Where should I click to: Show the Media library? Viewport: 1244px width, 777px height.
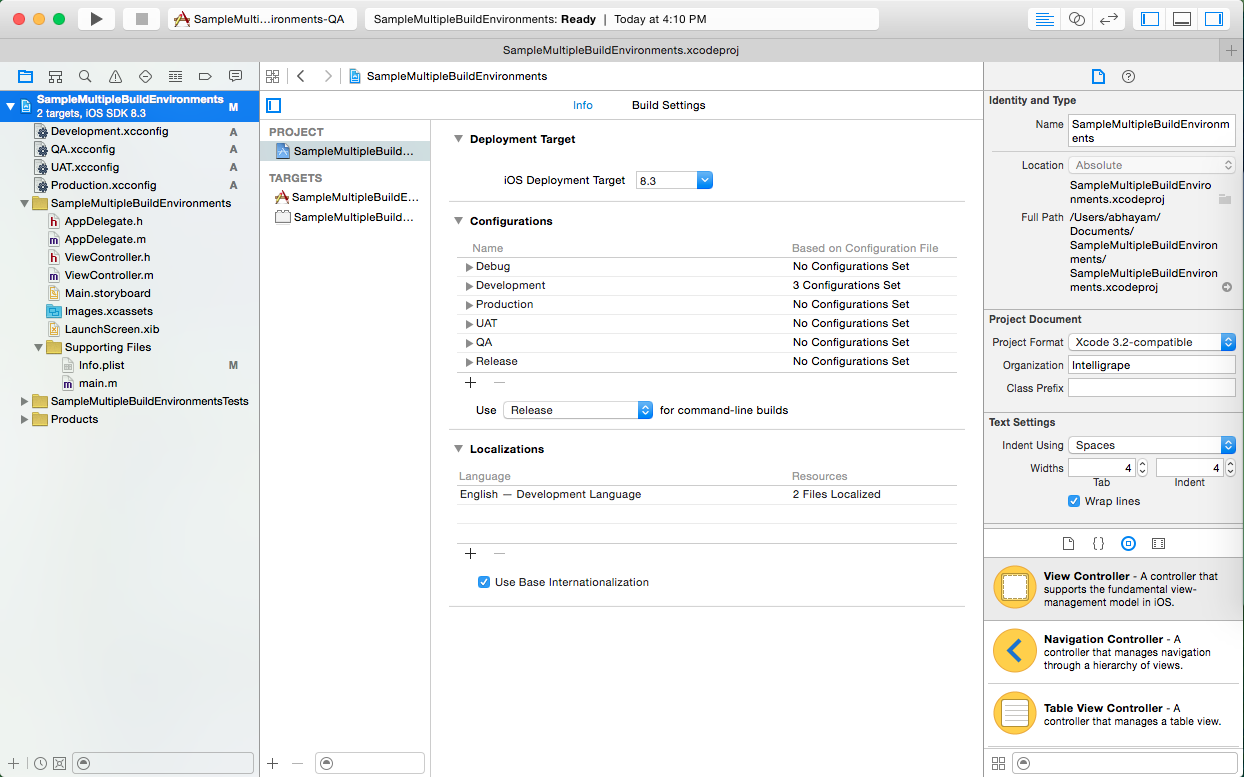tap(1158, 543)
